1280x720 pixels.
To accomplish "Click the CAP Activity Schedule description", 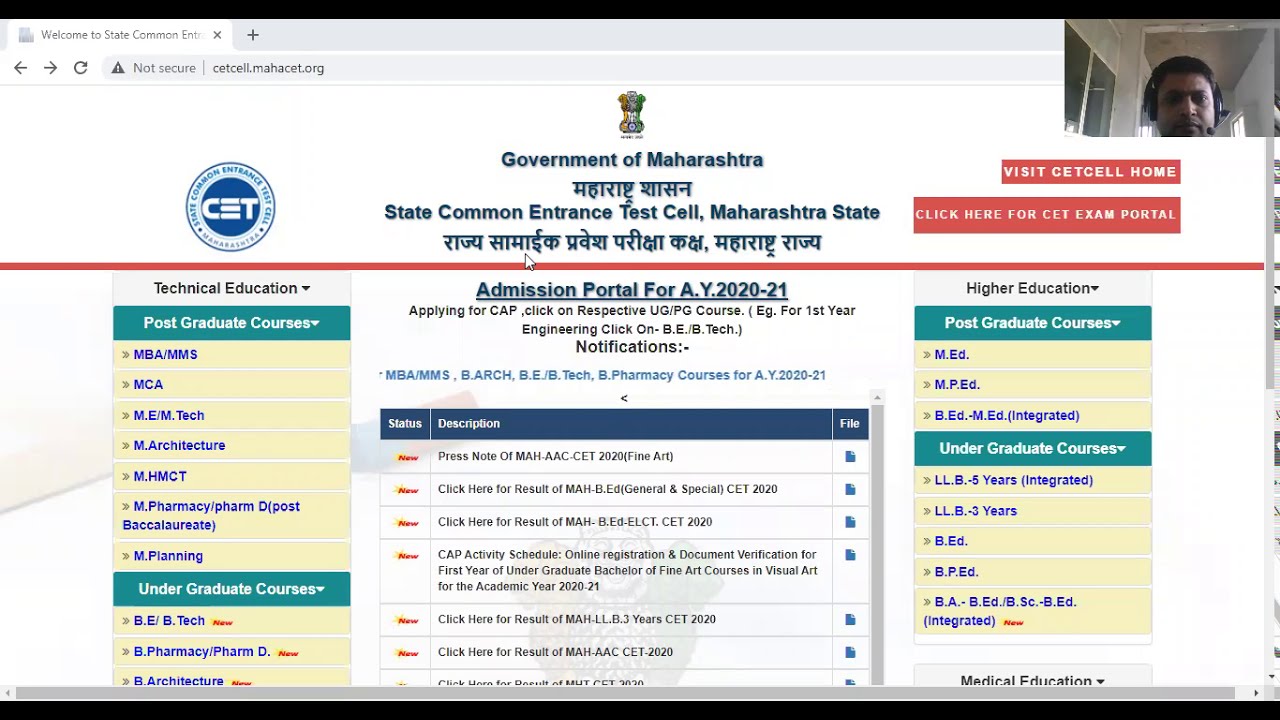I will (628, 571).
